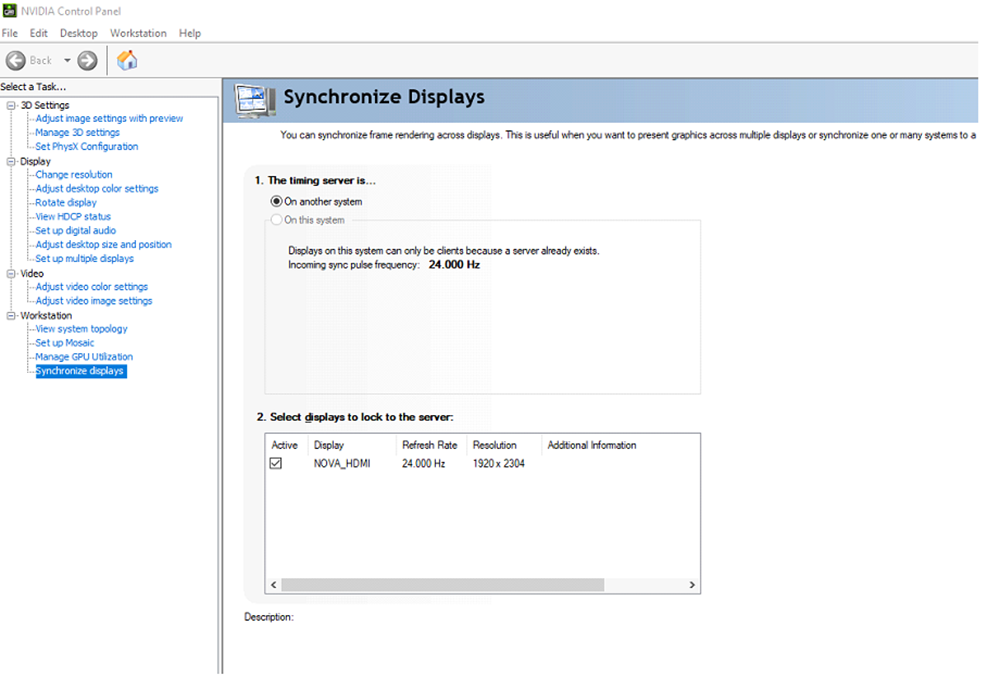
Task: Click the Synchronize Displays header monitor icon
Action: click(255, 100)
